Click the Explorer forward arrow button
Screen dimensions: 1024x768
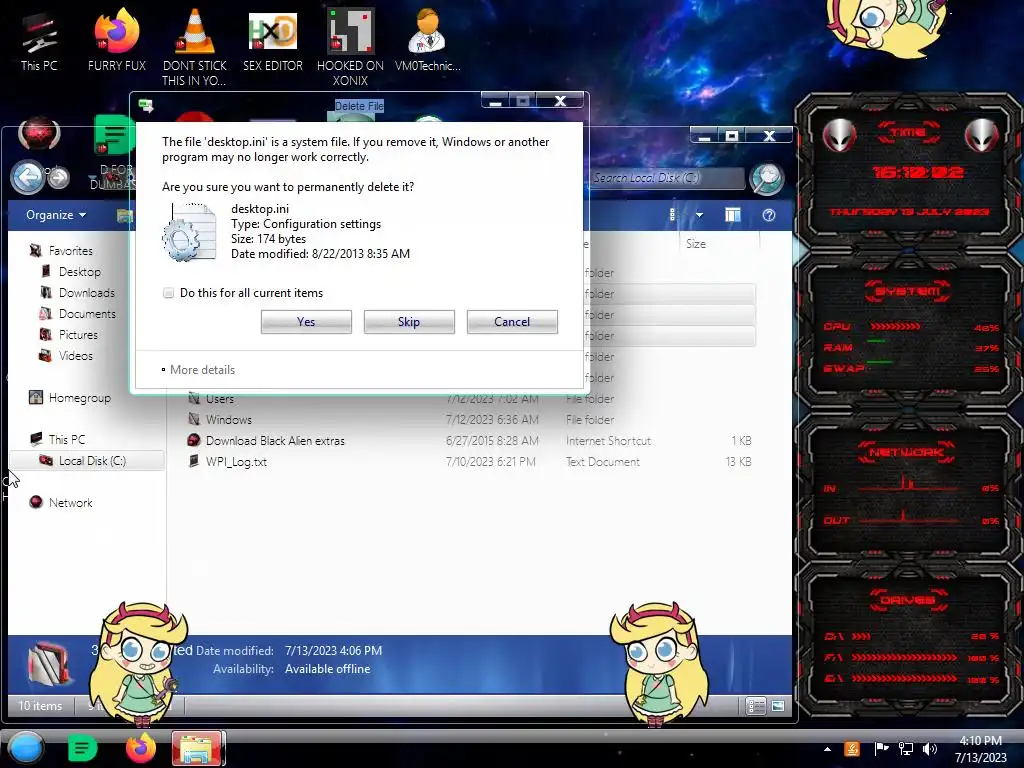pos(59,178)
